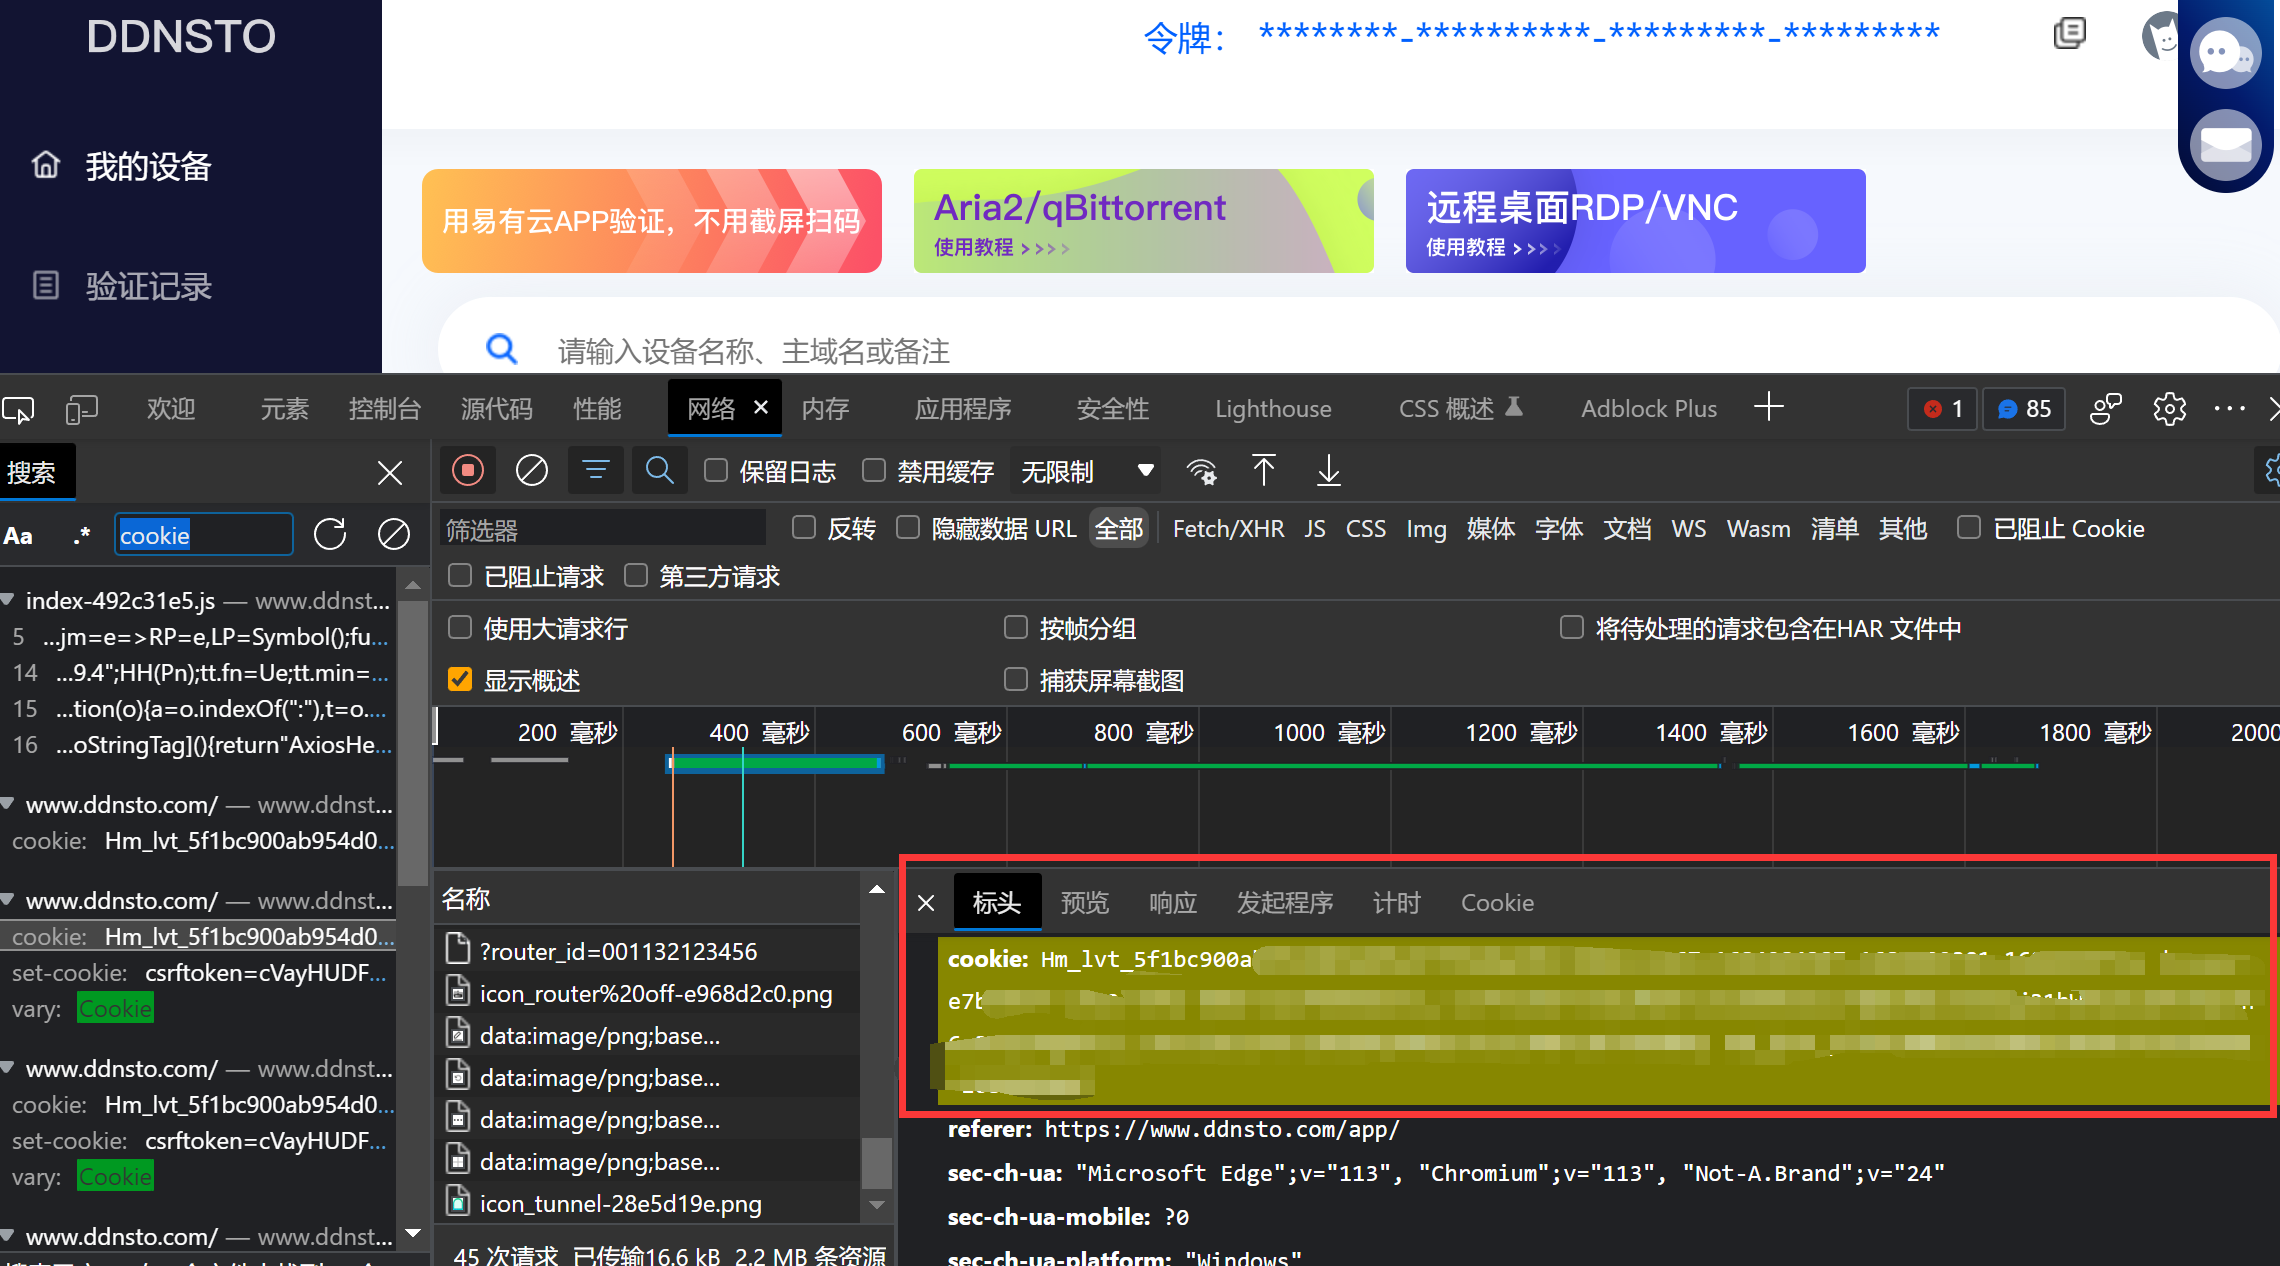Open the mail message floating icon
The width and height of the screenshot is (2280, 1266).
click(x=2226, y=144)
